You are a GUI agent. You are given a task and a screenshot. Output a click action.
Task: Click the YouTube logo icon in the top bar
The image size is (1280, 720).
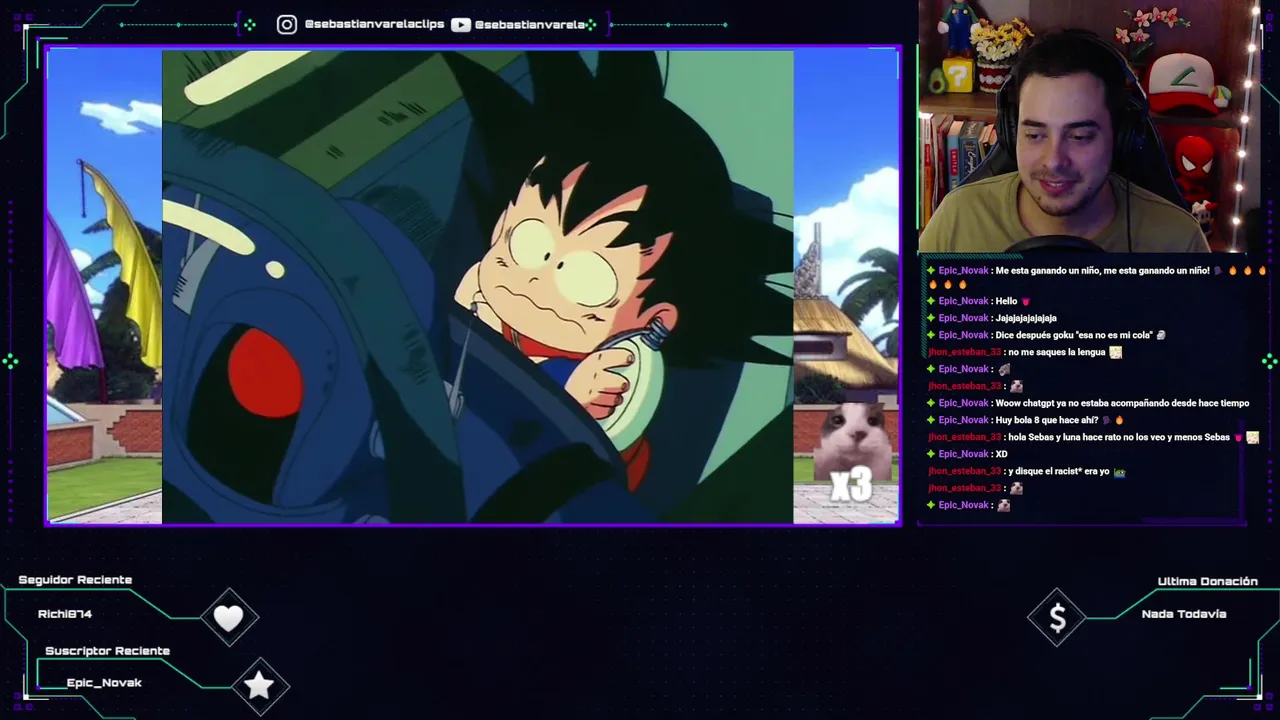[x=461, y=24]
